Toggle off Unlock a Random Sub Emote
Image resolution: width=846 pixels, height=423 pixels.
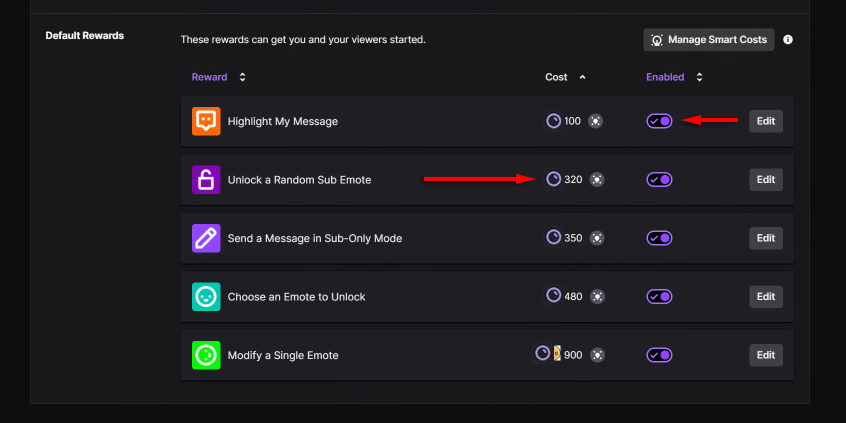coord(659,180)
